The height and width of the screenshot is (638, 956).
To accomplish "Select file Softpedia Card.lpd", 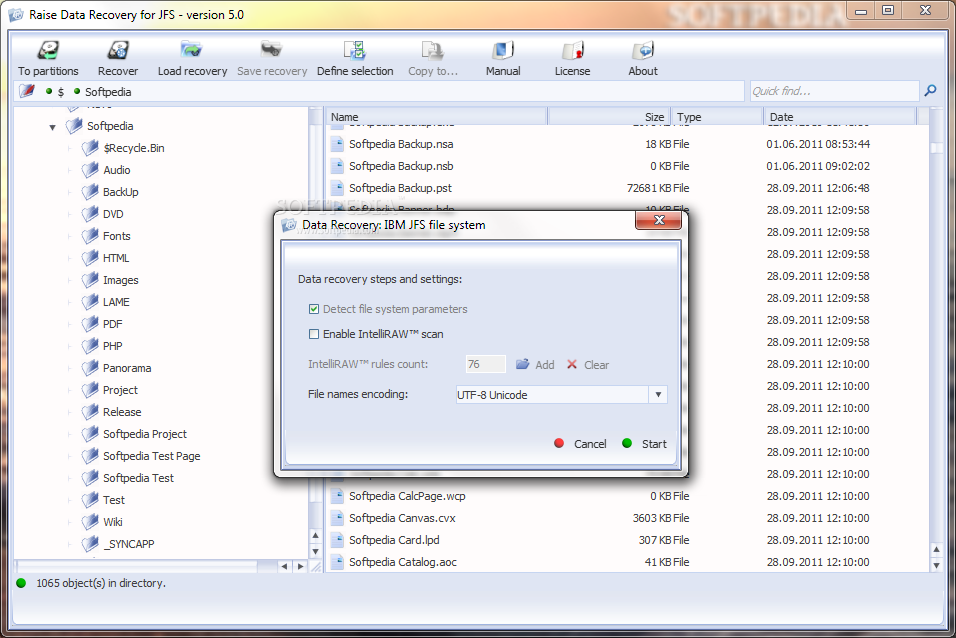I will pos(394,540).
